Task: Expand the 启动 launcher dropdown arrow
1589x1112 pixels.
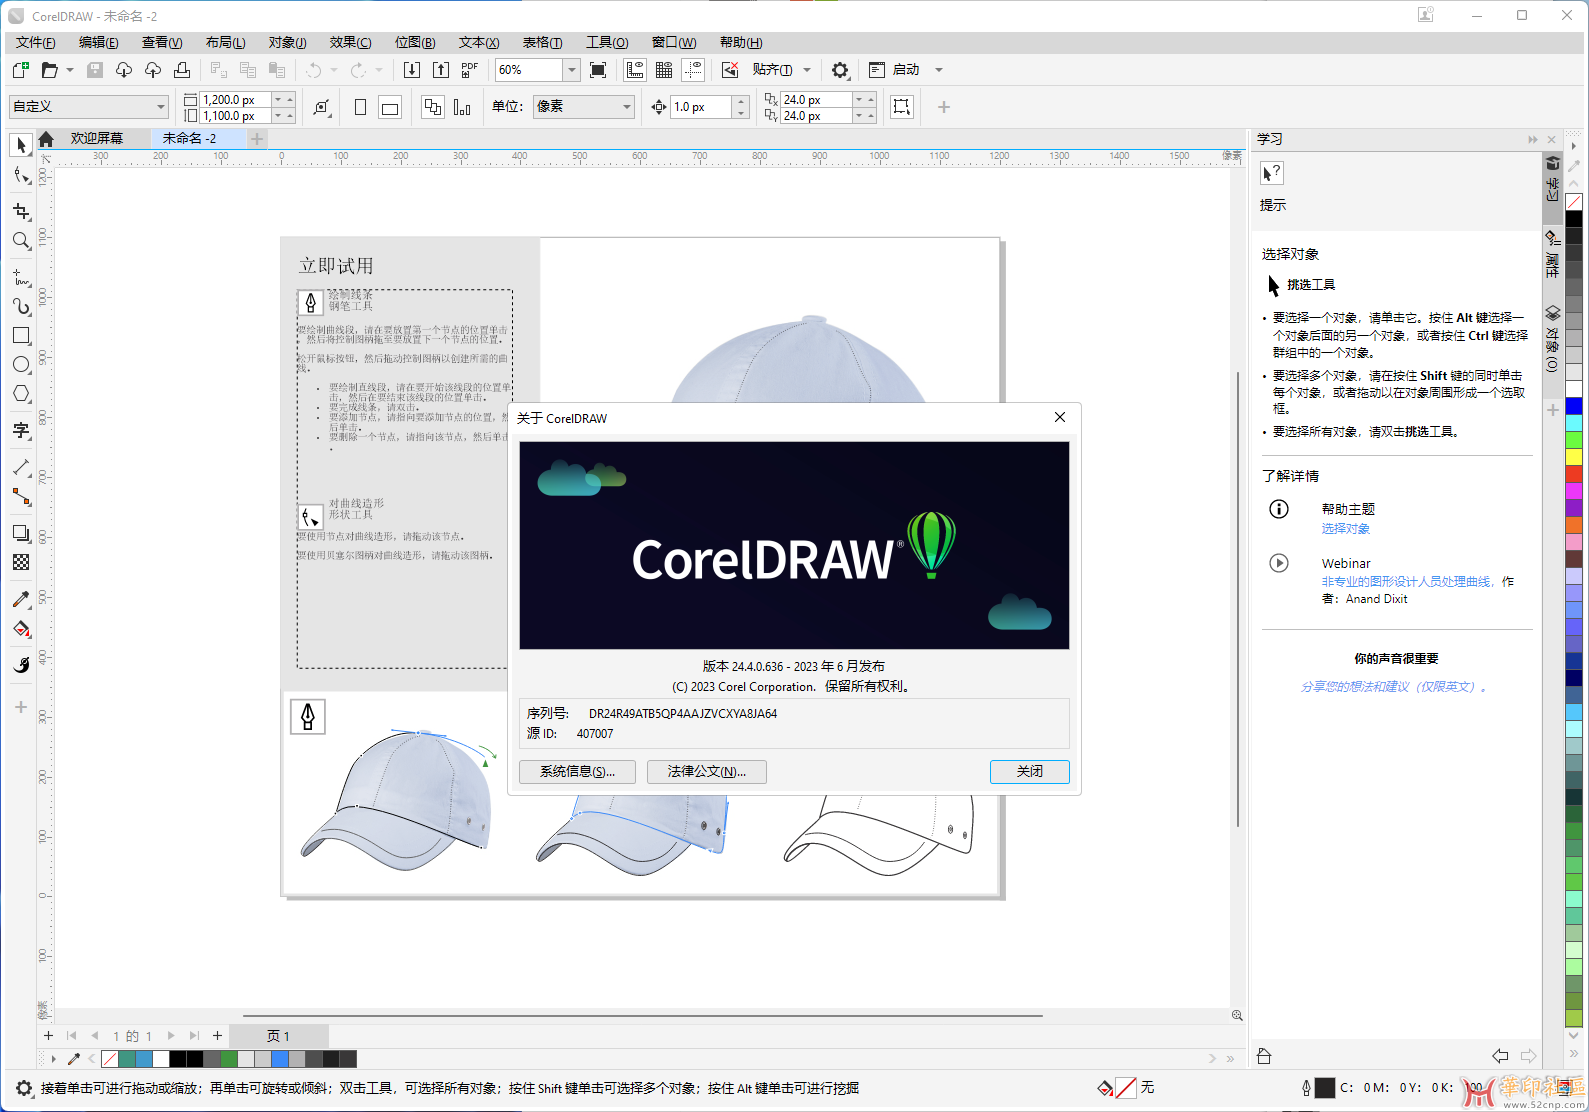Action: pos(939,70)
